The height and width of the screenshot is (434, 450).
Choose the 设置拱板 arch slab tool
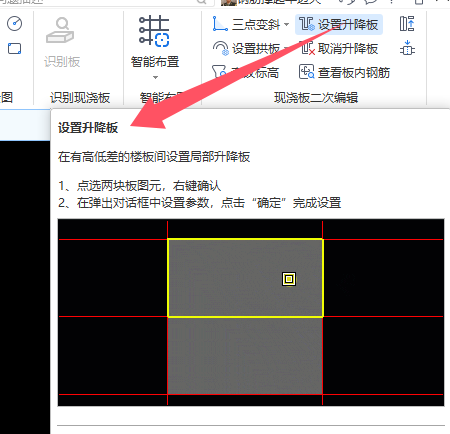click(247, 49)
